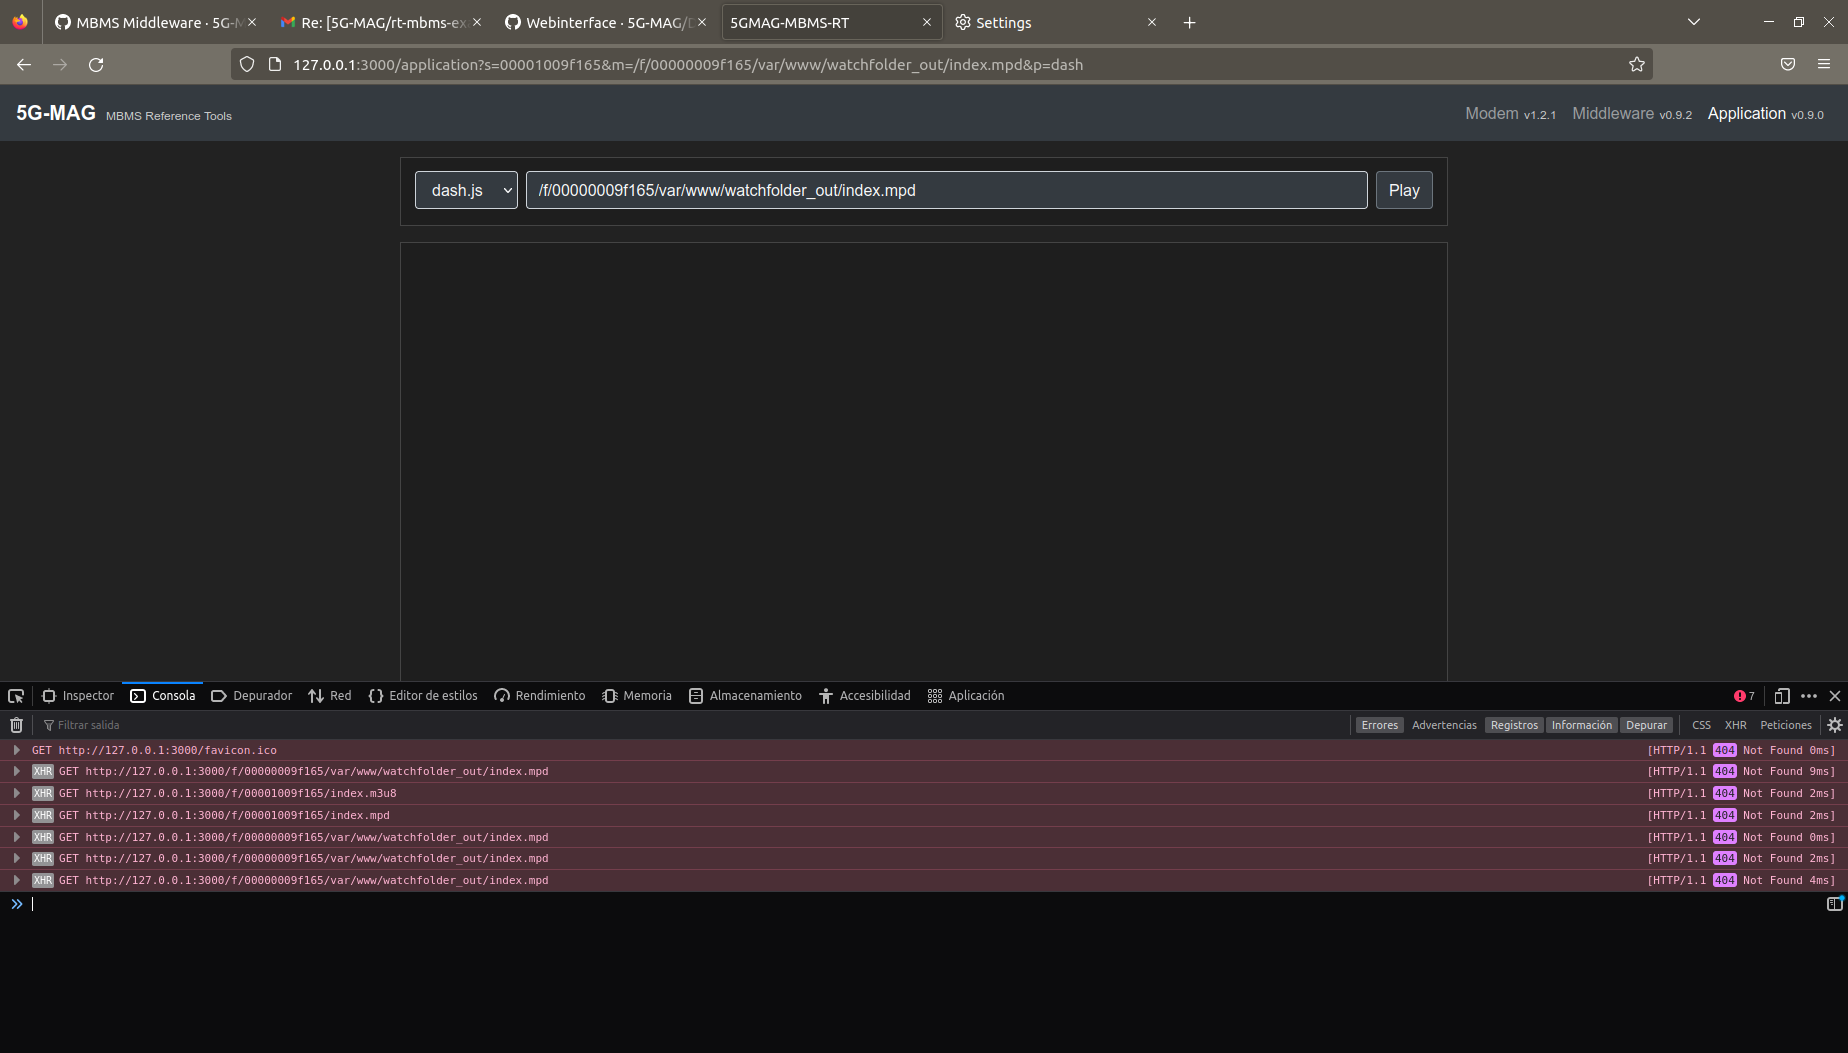Toggle the Errores console filter
1848x1053 pixels.
pyautogui.click(x=1379, y=724)
